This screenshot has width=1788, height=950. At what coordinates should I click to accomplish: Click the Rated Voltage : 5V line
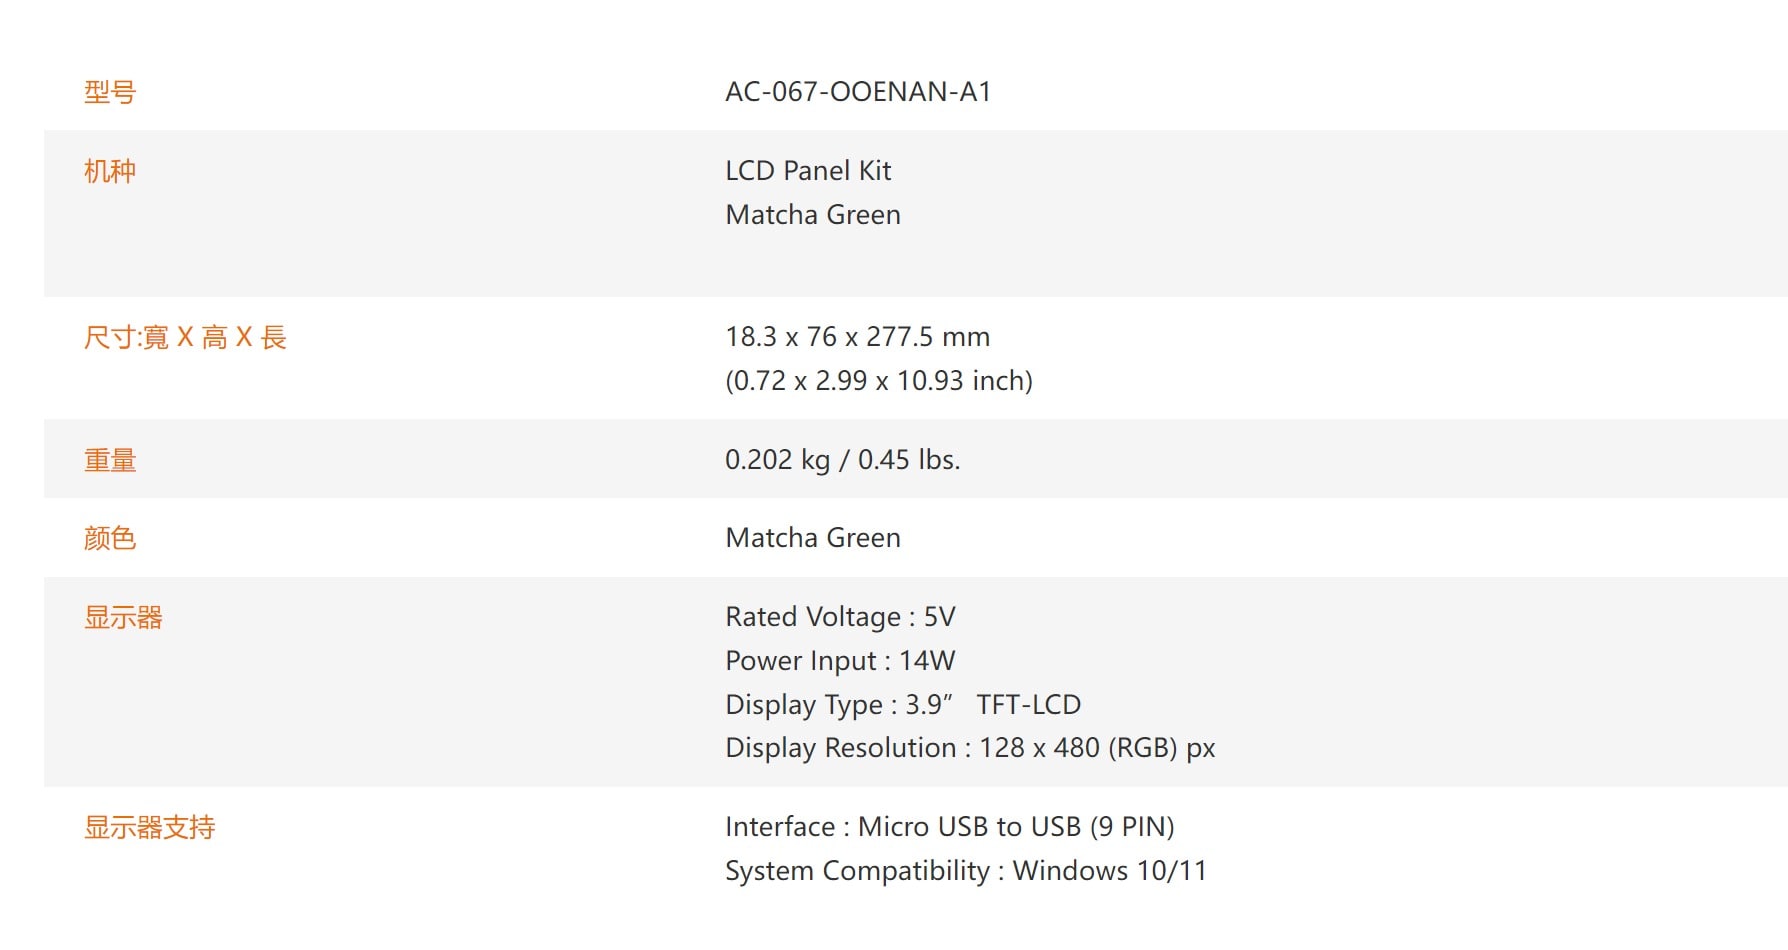(840, 617)
